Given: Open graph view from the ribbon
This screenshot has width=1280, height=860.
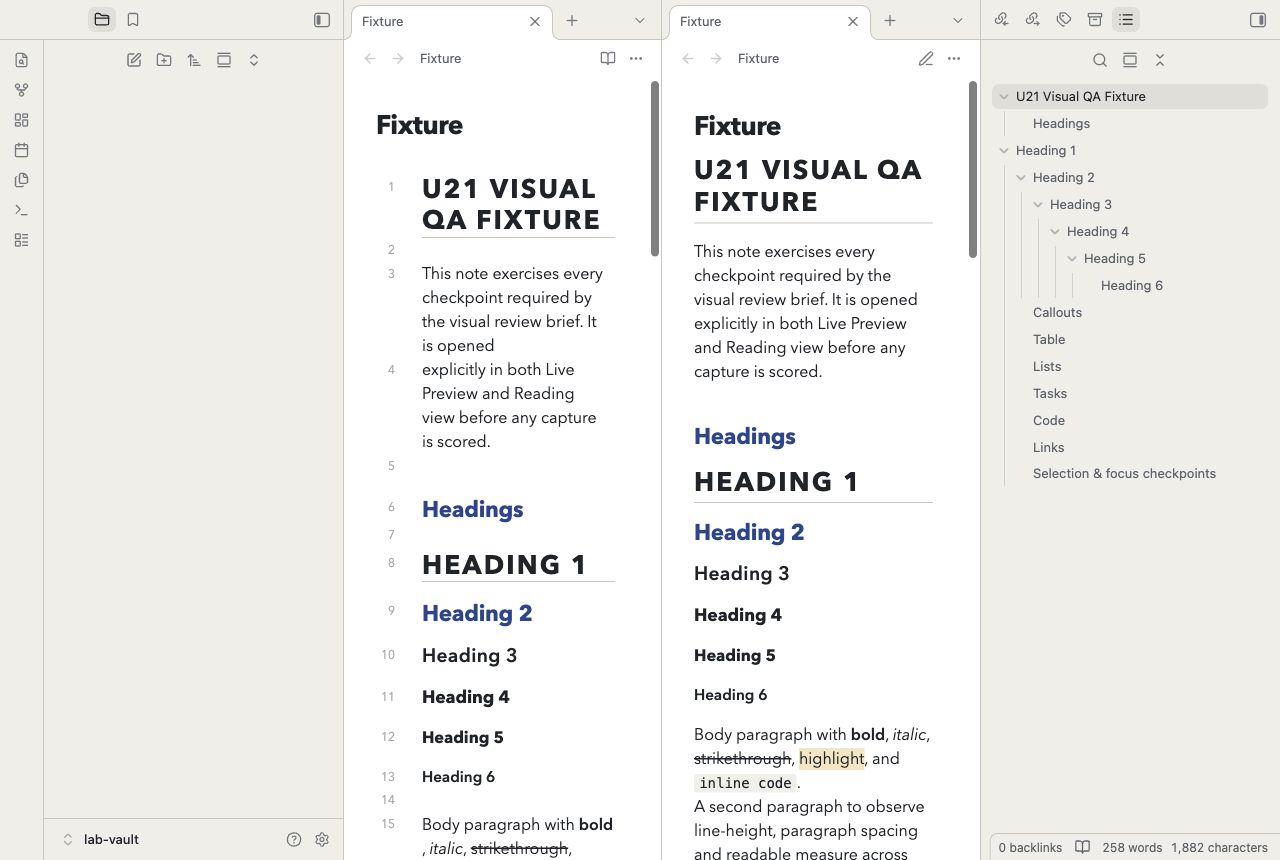Looking at the screenshot, I should [x=22, y=90].
